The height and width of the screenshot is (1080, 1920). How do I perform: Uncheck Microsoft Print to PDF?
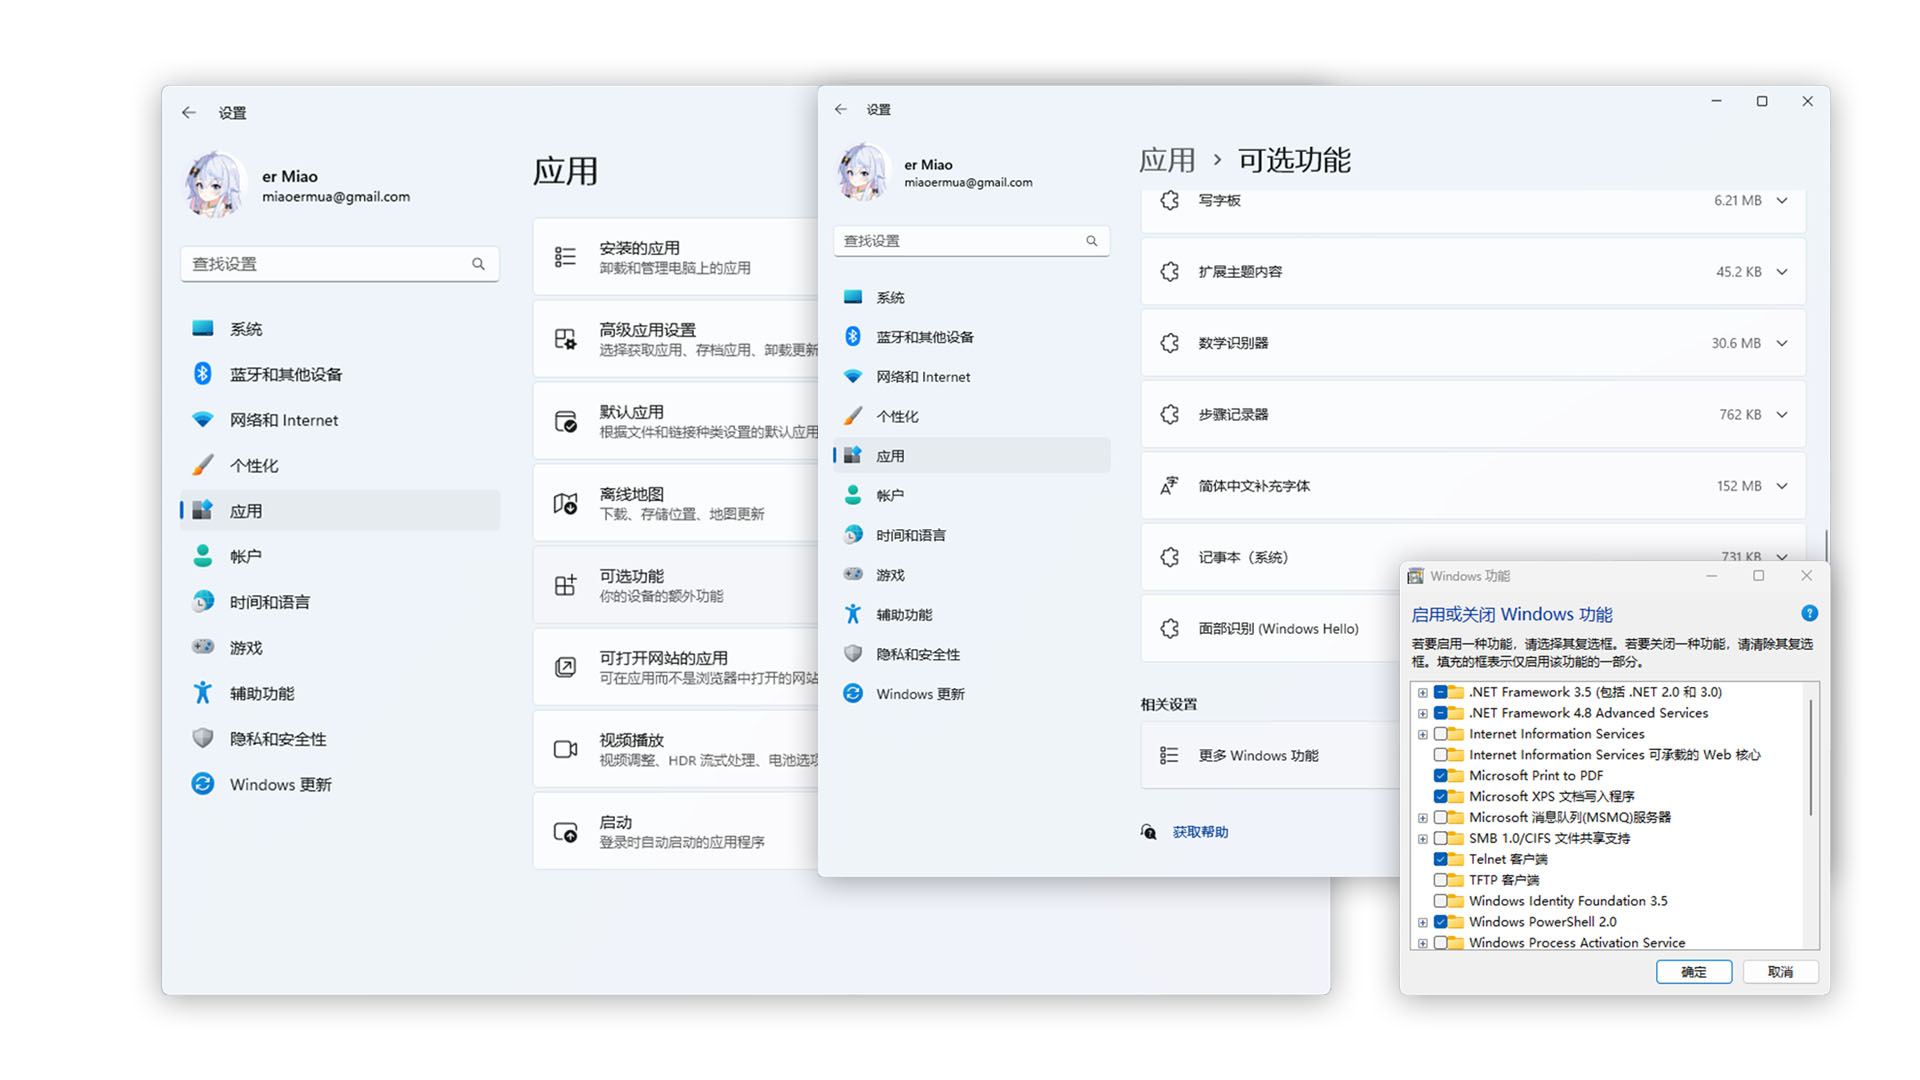click(x=1441, y=775)
